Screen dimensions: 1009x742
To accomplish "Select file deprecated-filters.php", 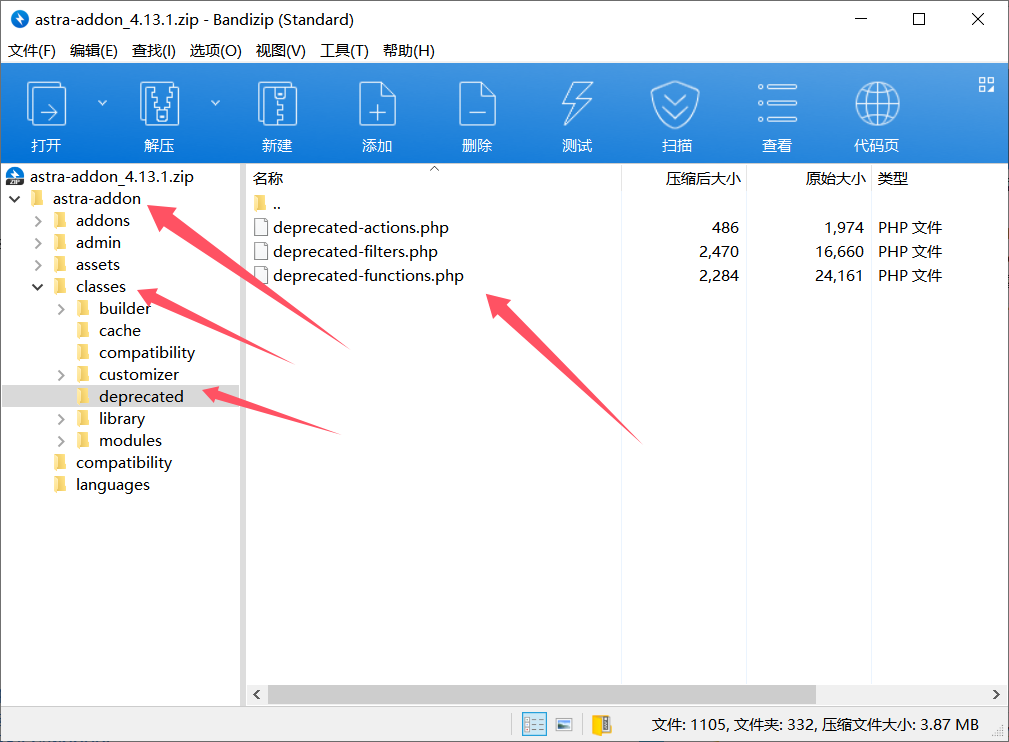I will pyautogui.click(x=355, y=251).
